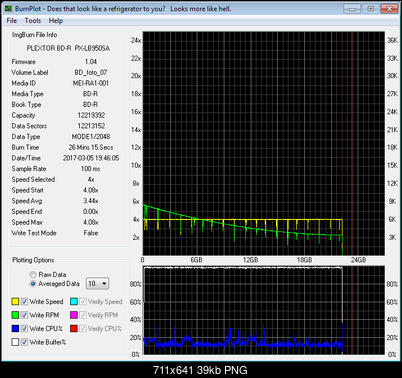
Task: Click the Capacity value 12219392
Action: click(x=91, y=115)
